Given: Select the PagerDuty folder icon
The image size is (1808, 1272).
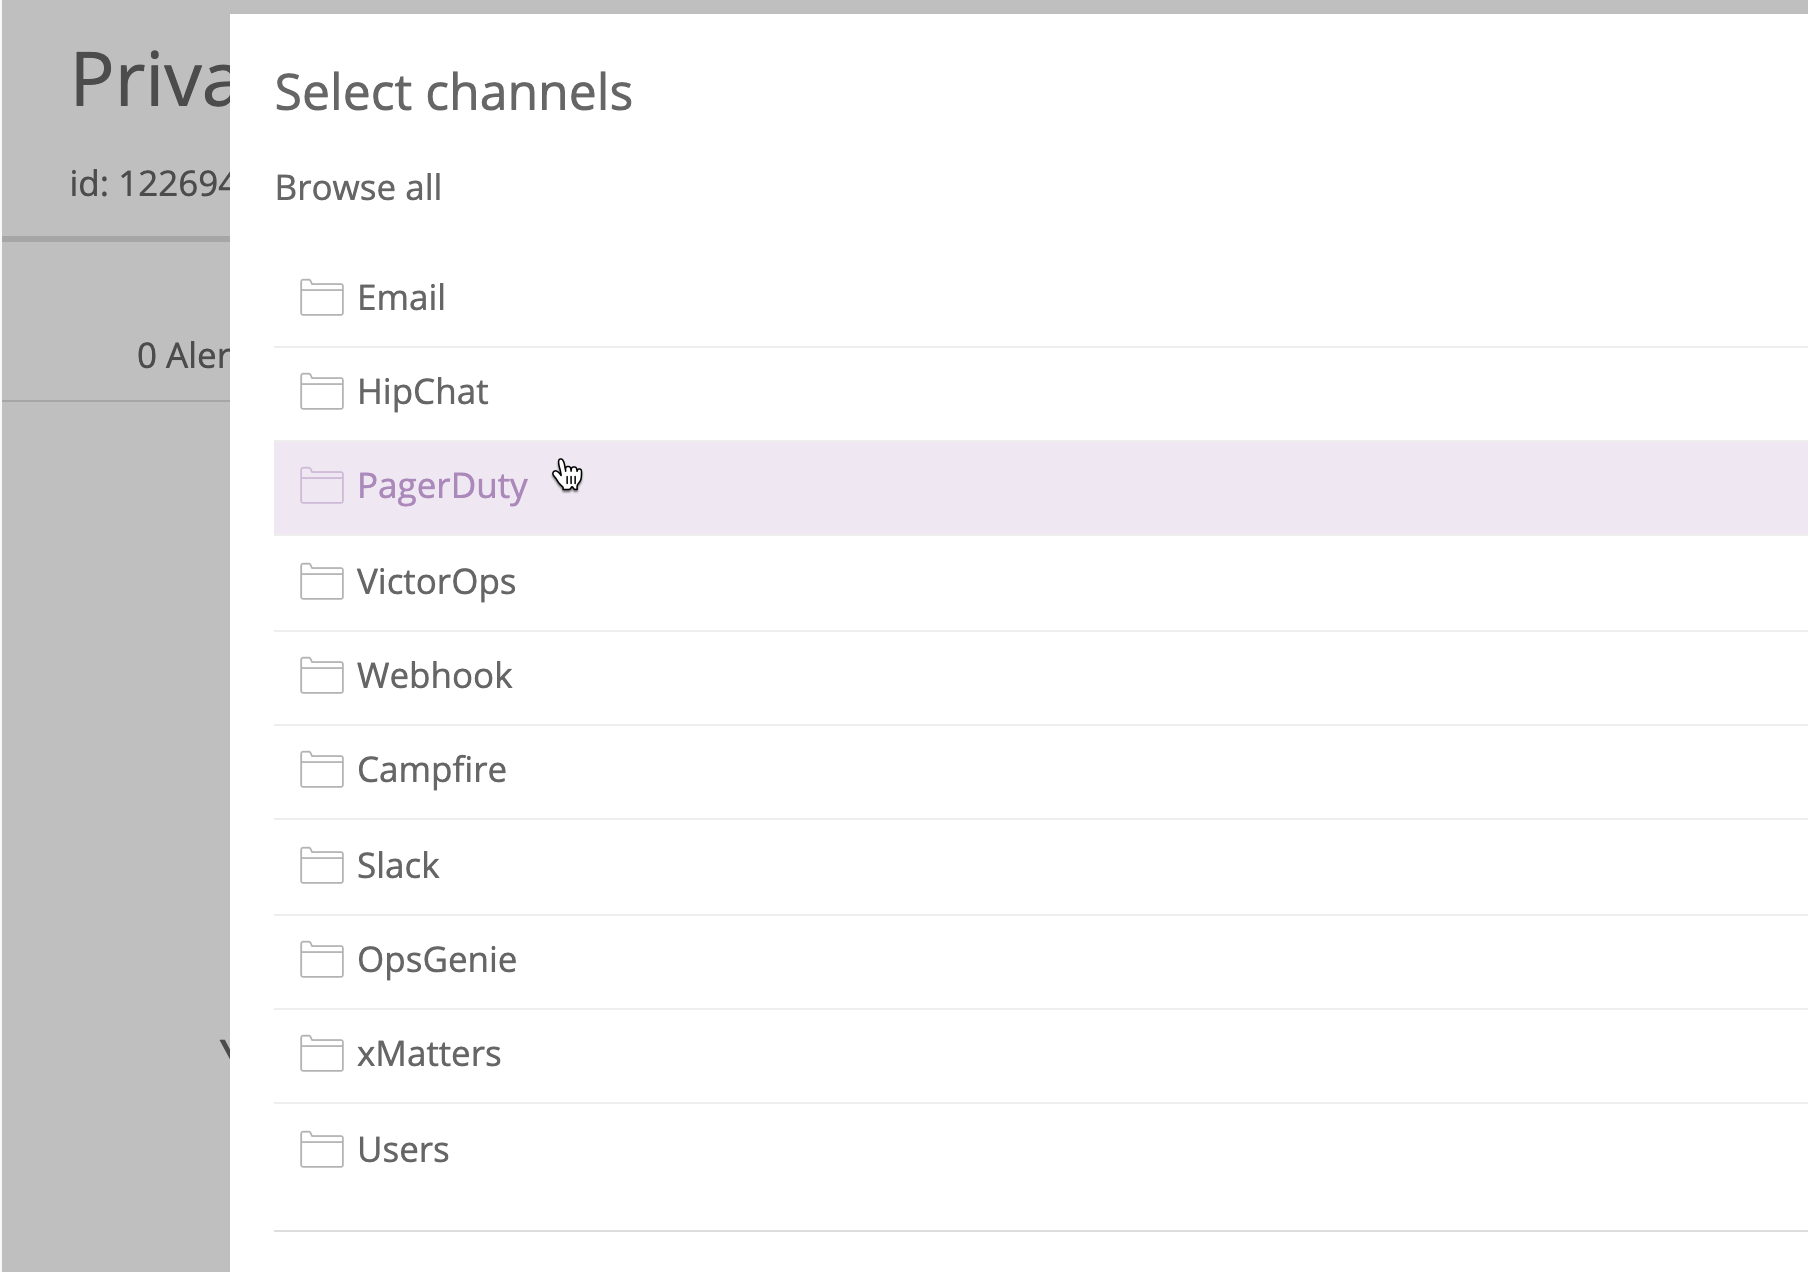Looking at the screenshot, I should click(x=321, y=485).
